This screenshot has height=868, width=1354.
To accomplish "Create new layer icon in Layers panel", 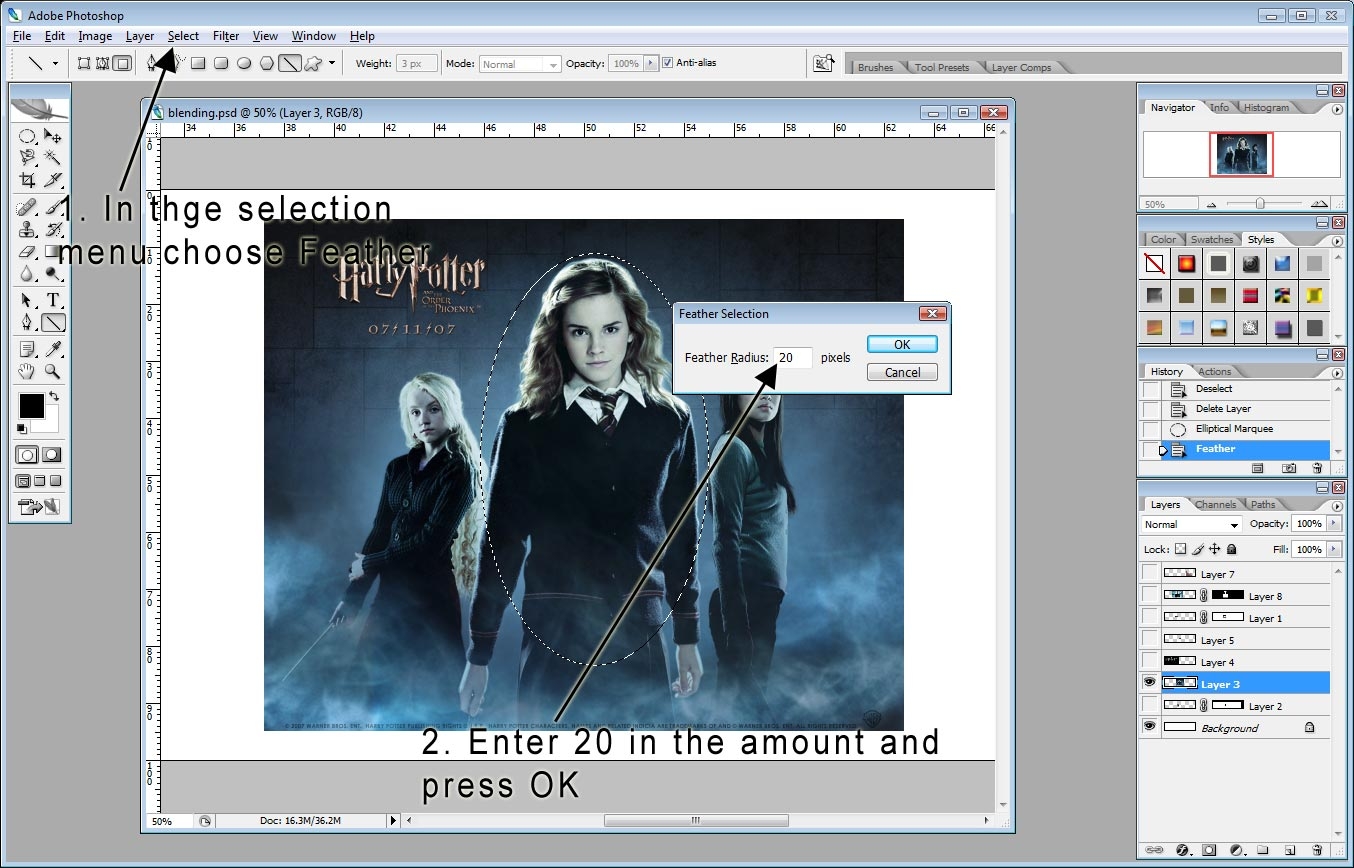I will 1289,850.
